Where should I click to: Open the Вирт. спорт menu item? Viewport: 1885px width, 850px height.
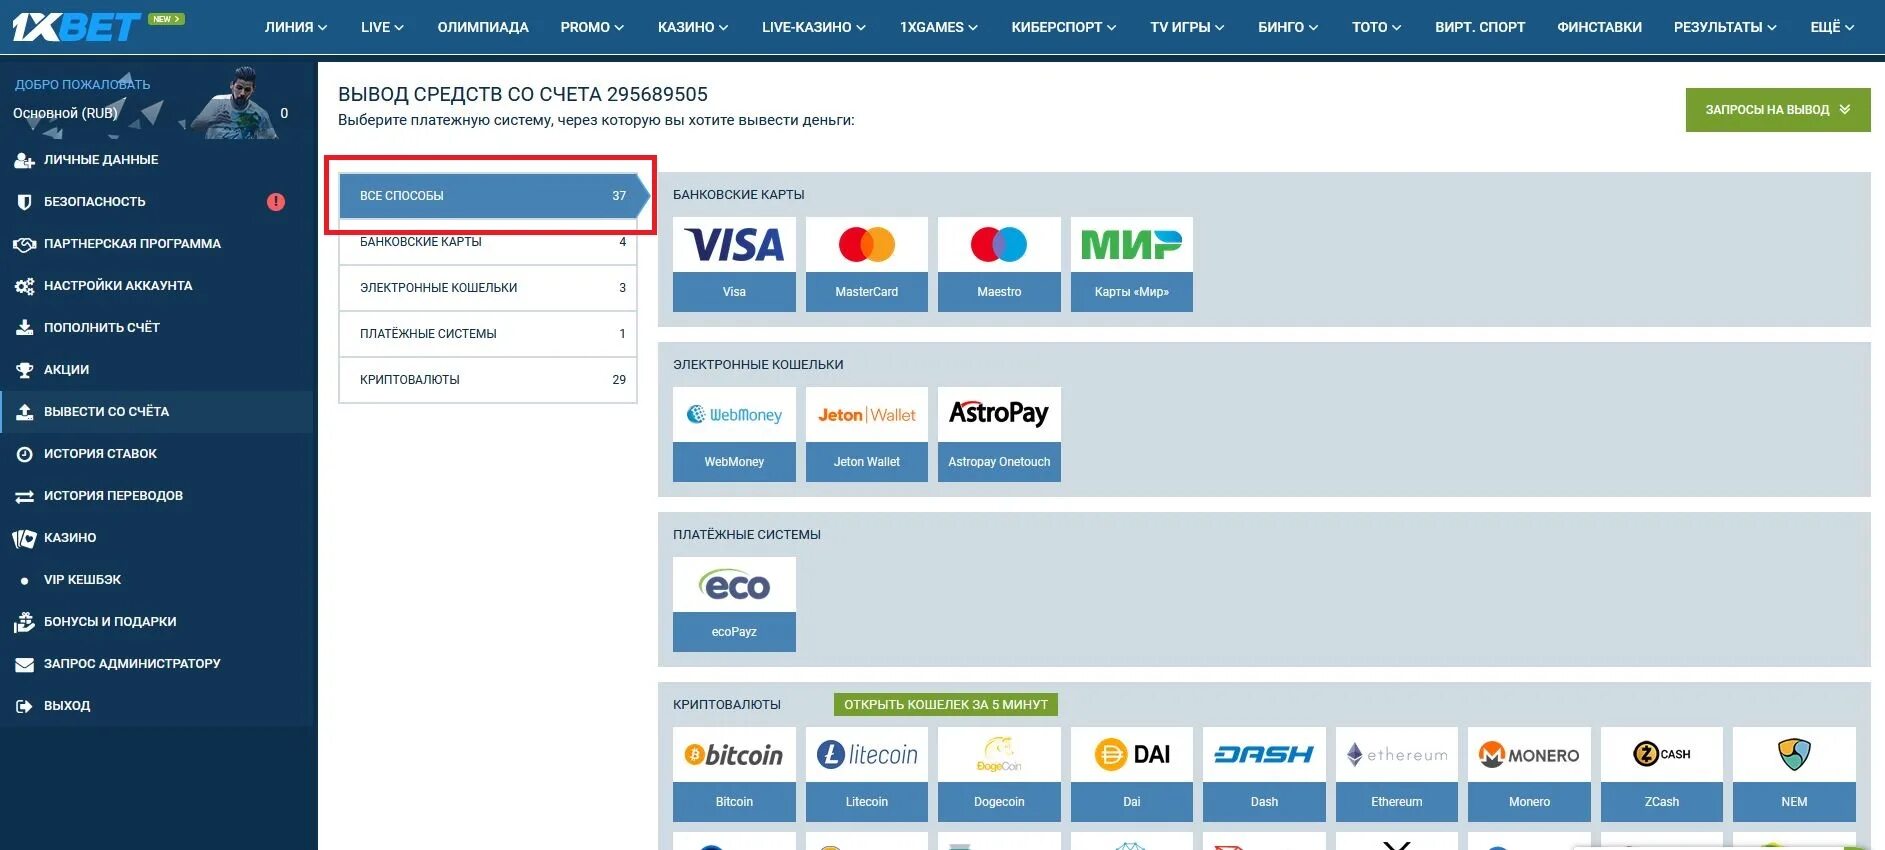coord(1480,27)
